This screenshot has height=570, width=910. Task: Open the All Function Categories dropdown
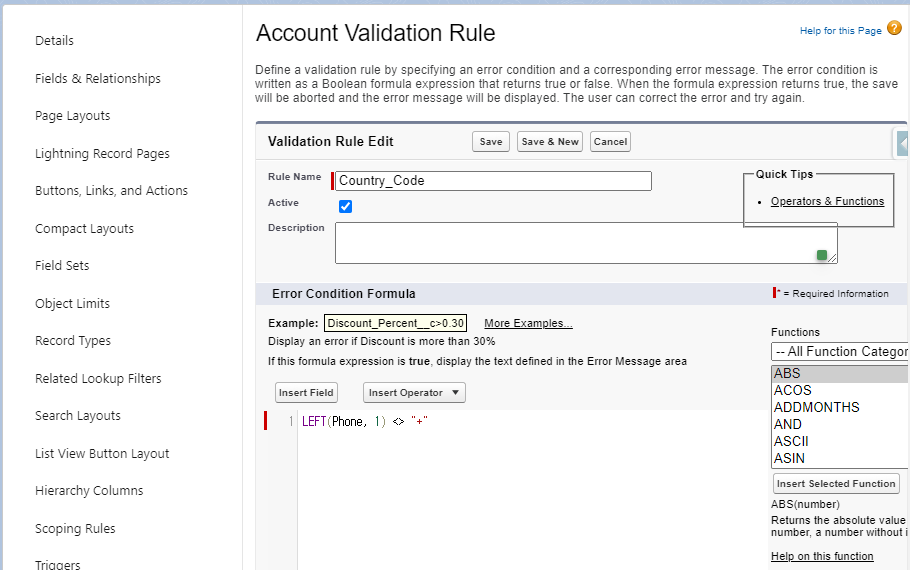tap(840, 352)
